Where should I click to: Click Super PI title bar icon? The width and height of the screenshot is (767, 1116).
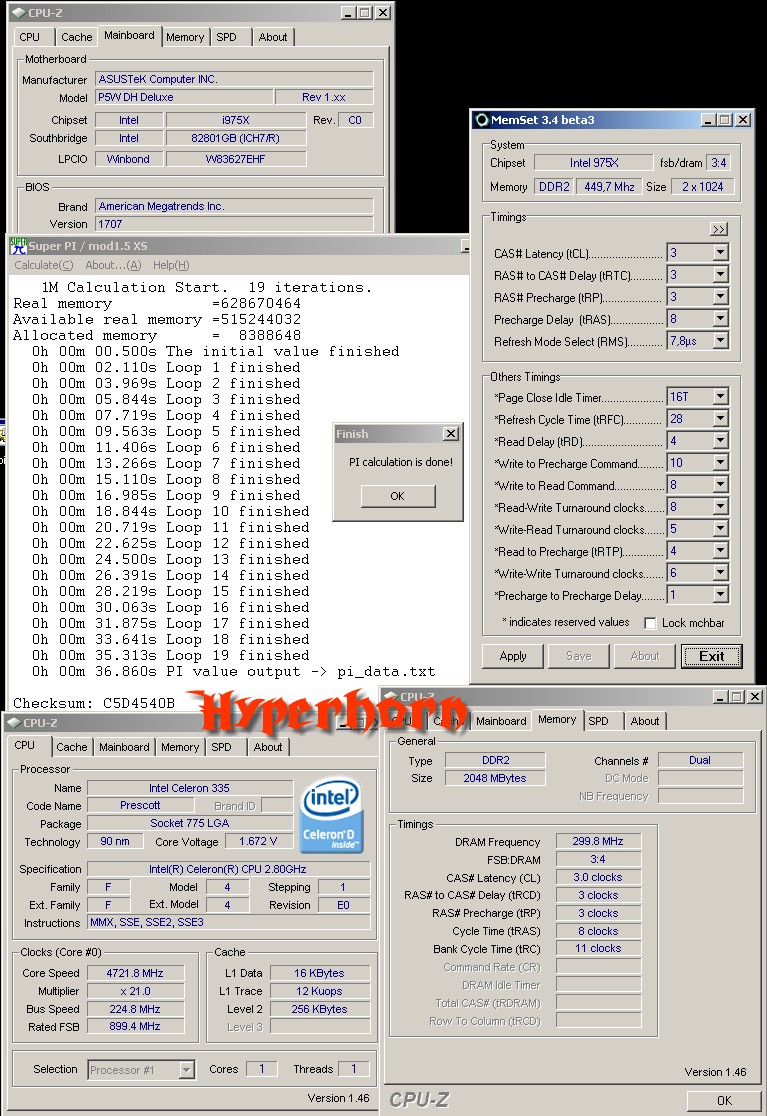click(x=18, y=246)
